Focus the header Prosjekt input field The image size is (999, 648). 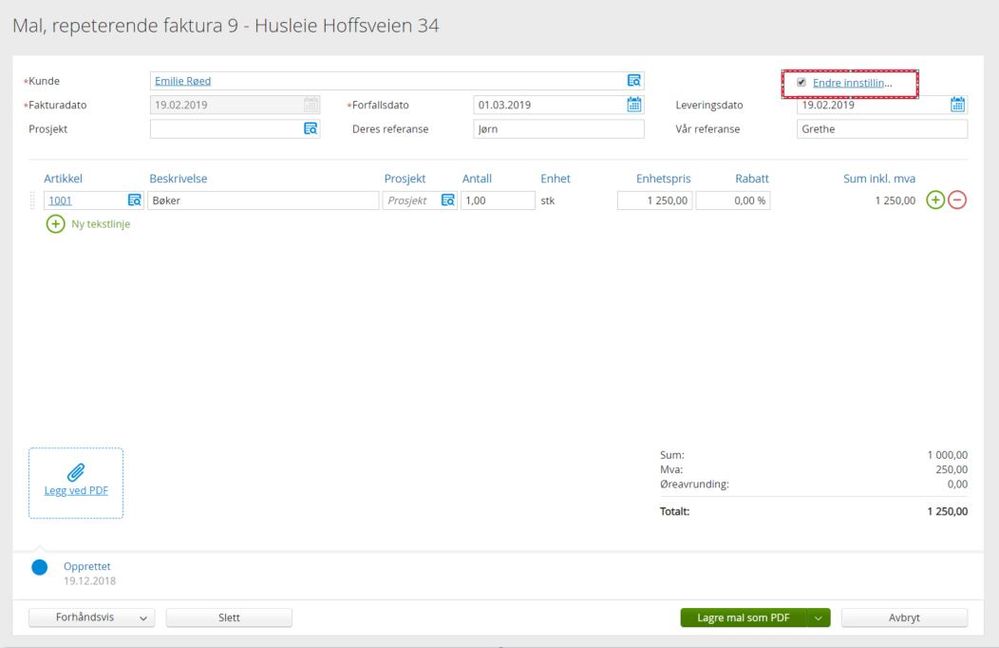(234, 129)
